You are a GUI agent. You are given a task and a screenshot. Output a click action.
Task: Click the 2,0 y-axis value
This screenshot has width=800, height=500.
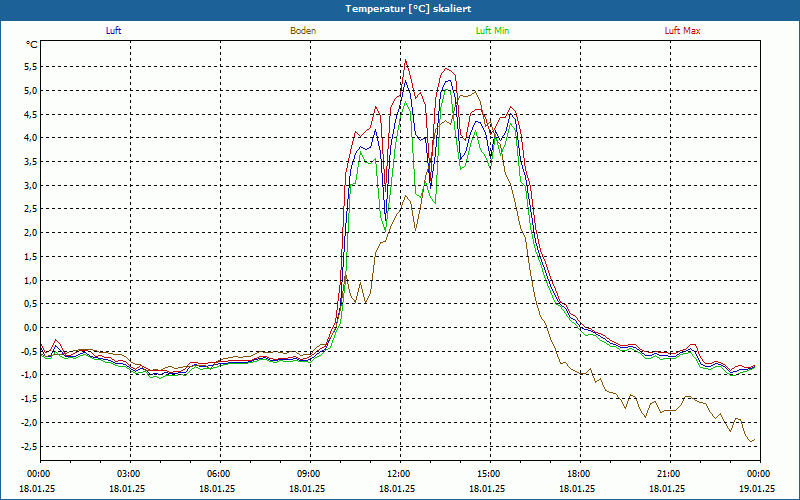(x=30, y=233)
